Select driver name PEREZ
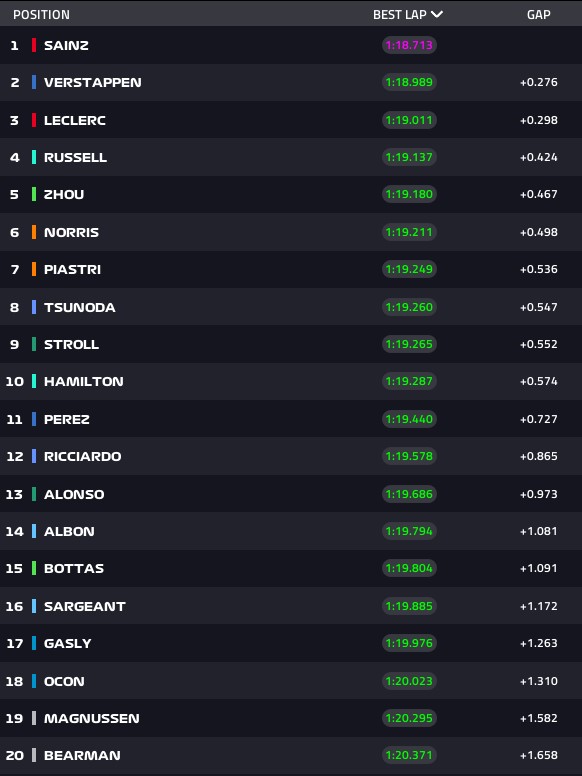The height and width of the screenshot is (776, 582). click(x=67, y=419)
